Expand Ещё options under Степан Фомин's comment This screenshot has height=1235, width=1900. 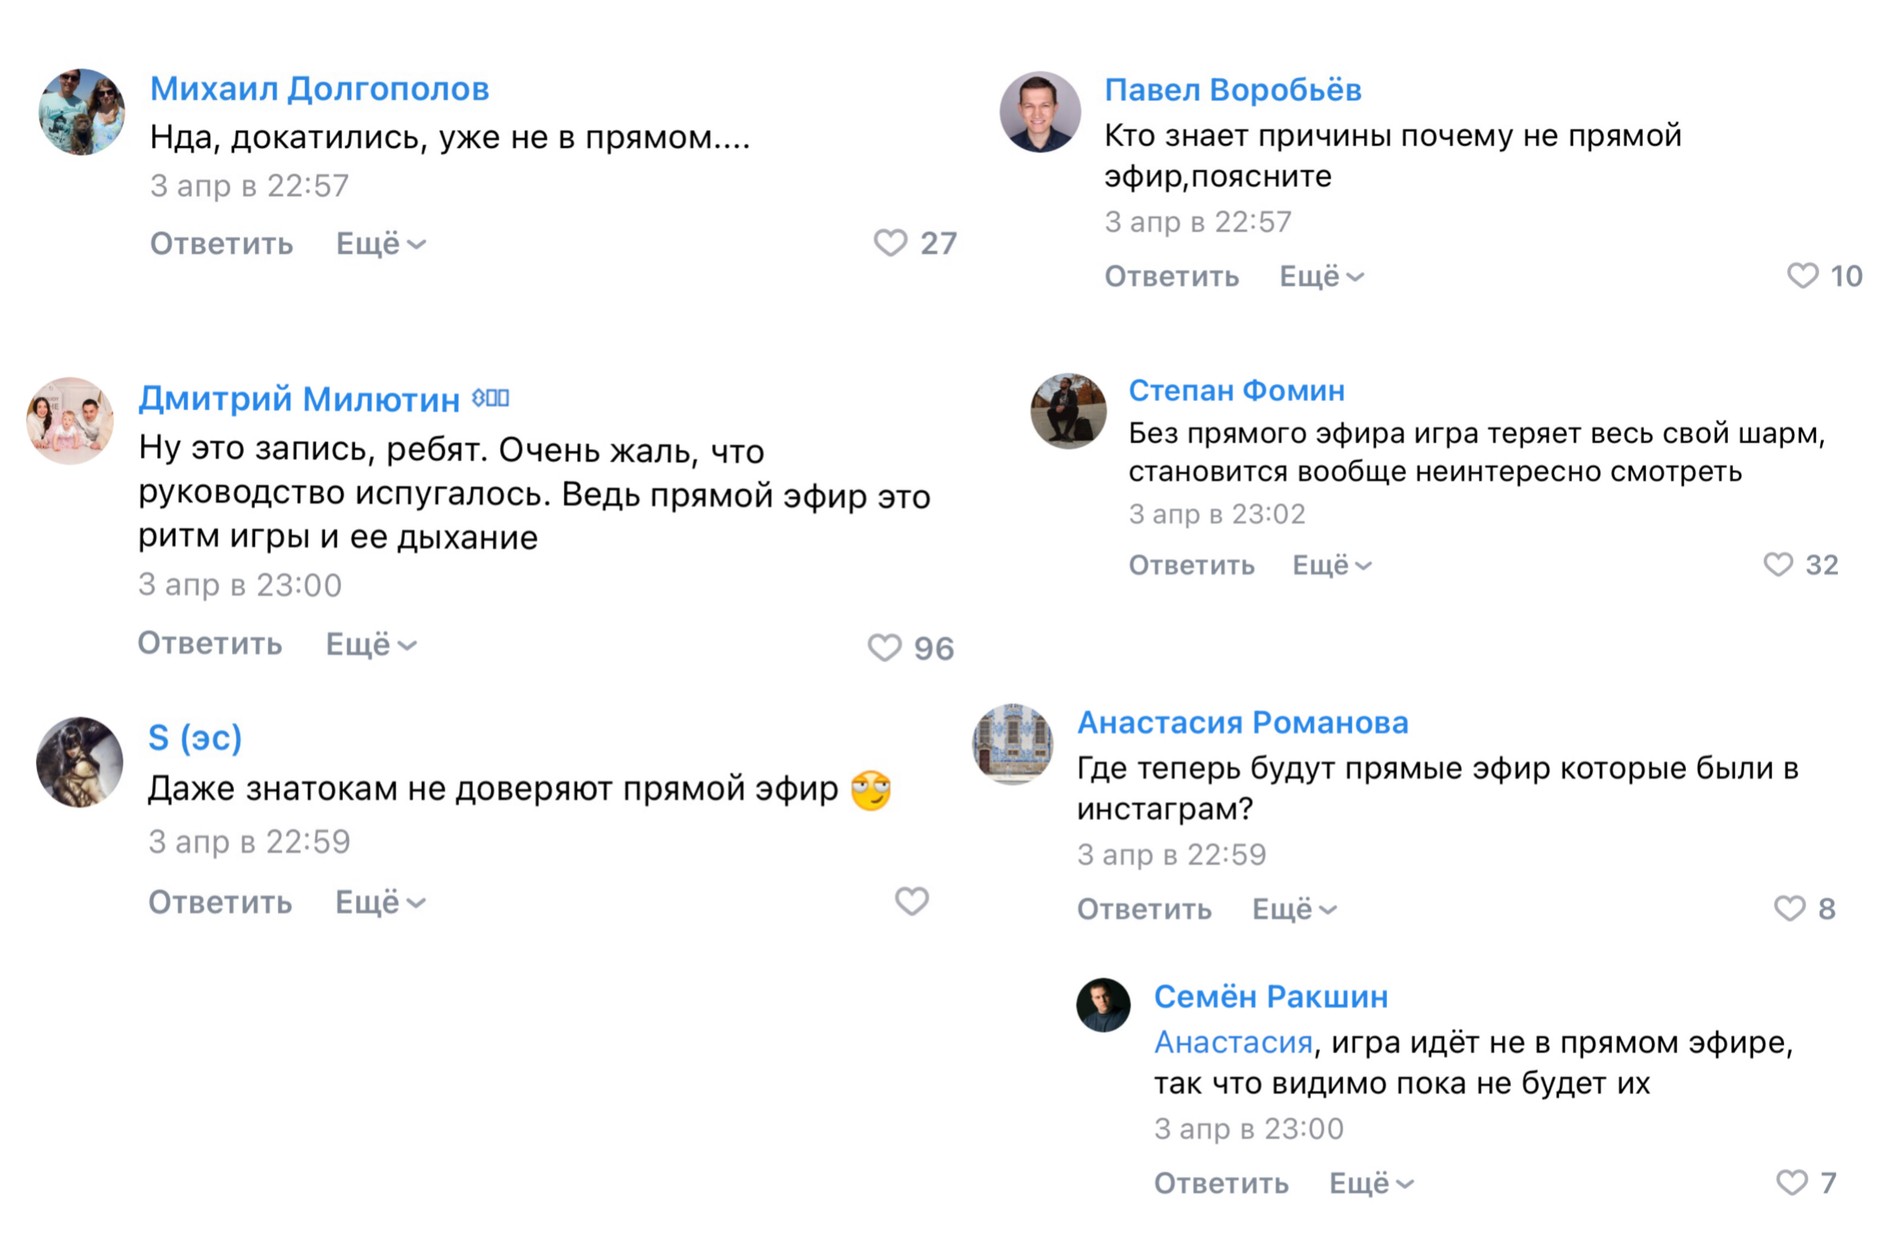point(1331,565)
